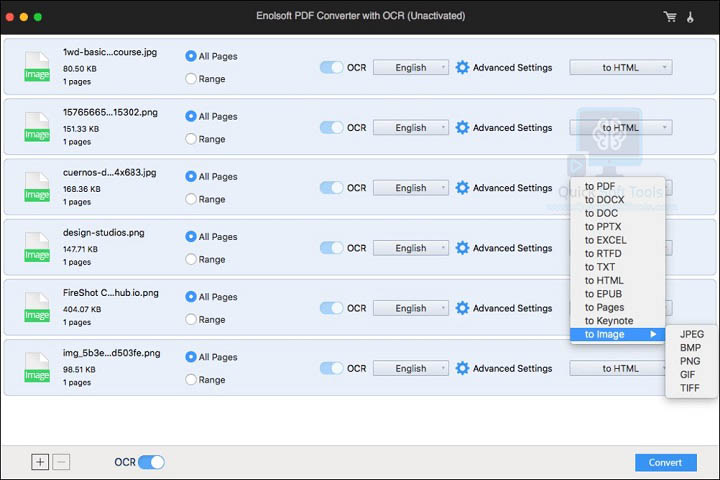Toggle the OCR switch for 15765665...15302.png
The image size is (720, 480).
[x=331, y=128]
